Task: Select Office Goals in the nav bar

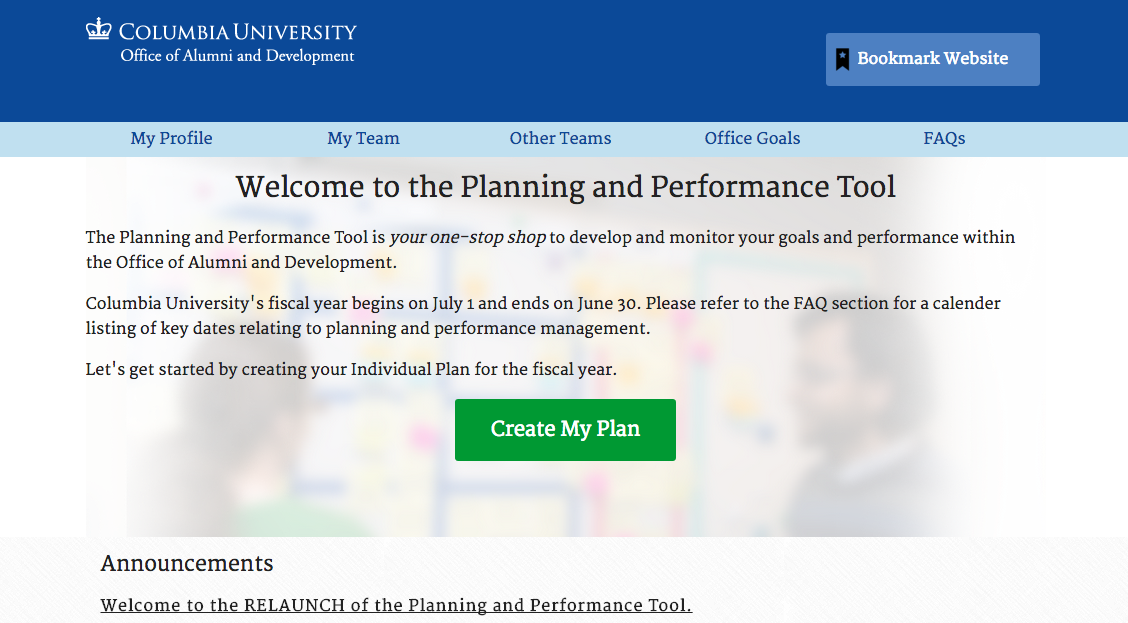Action: pyautogui.click(x=752, y=138)
